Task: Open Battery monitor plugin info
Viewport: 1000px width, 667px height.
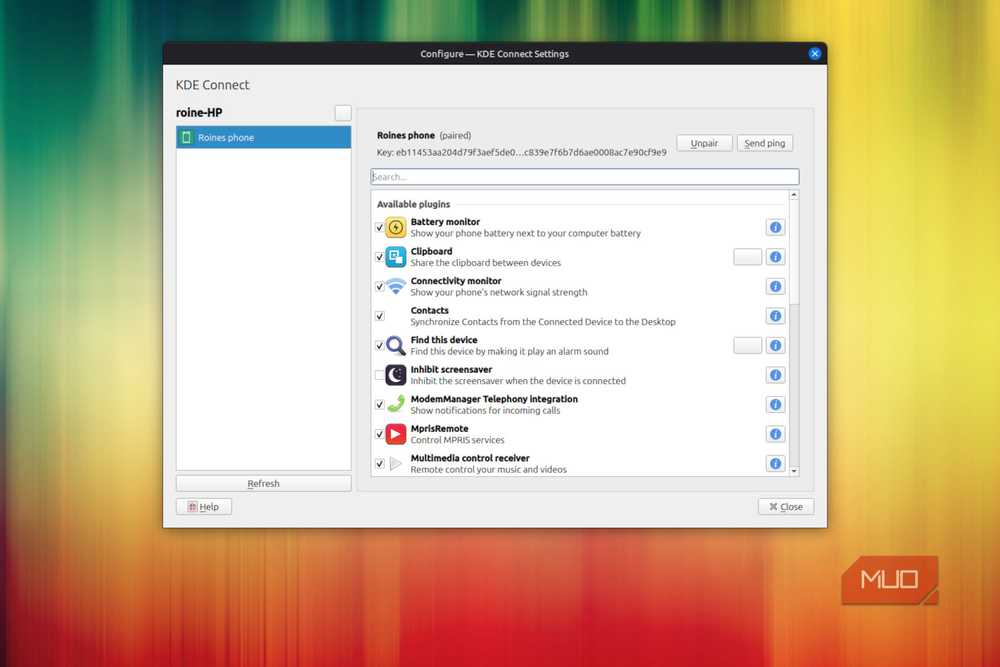Action: [775, 228]
